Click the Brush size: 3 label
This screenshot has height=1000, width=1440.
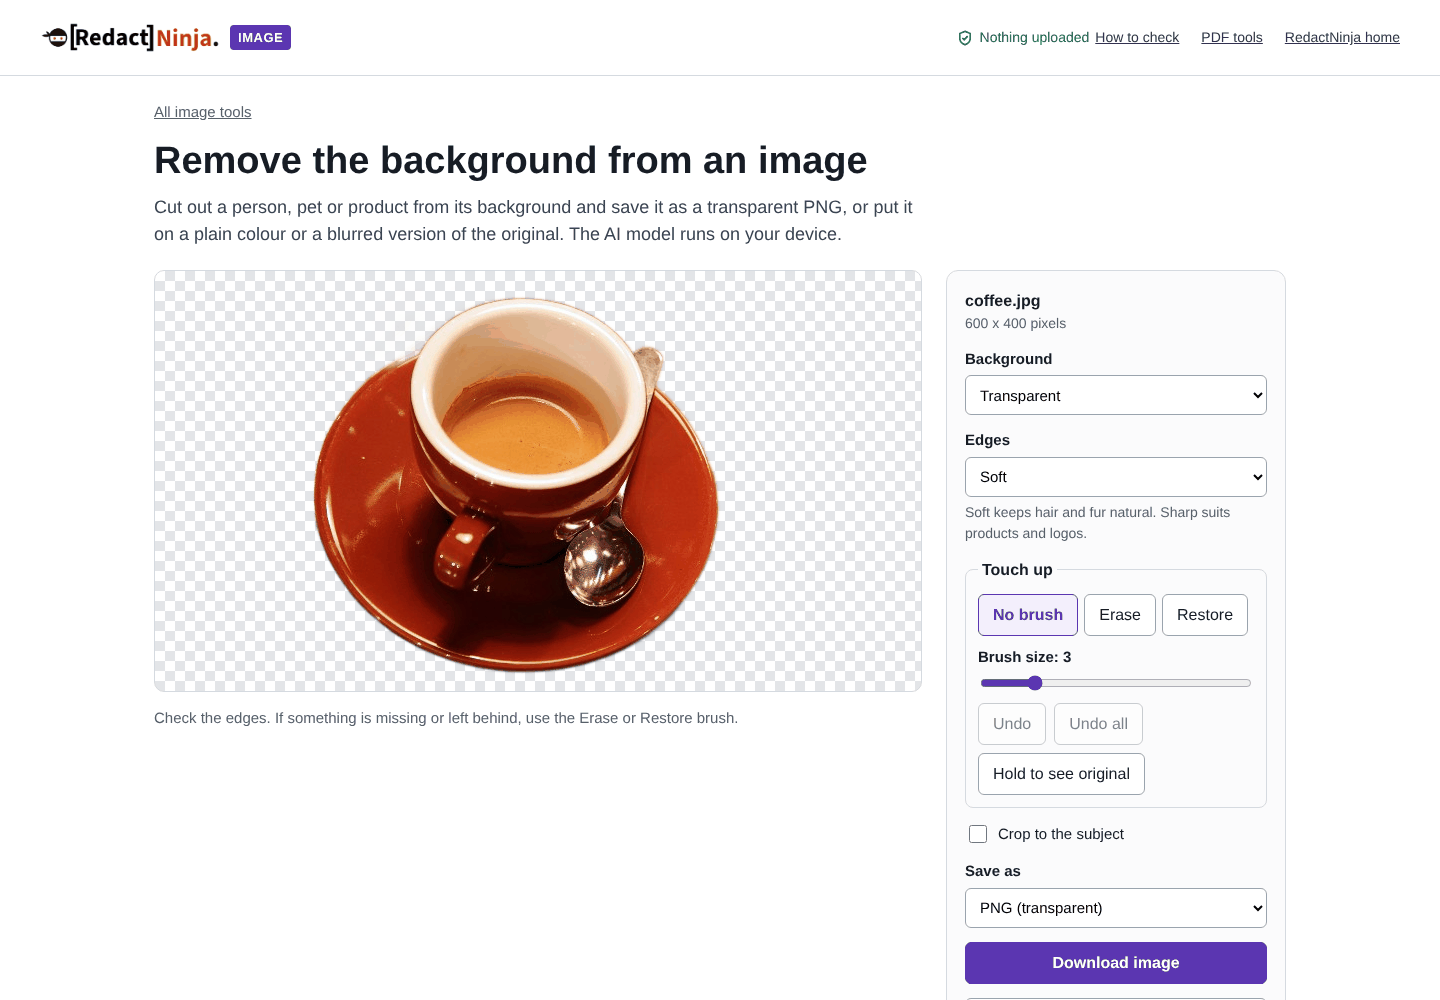click(x=1024, y=657)
